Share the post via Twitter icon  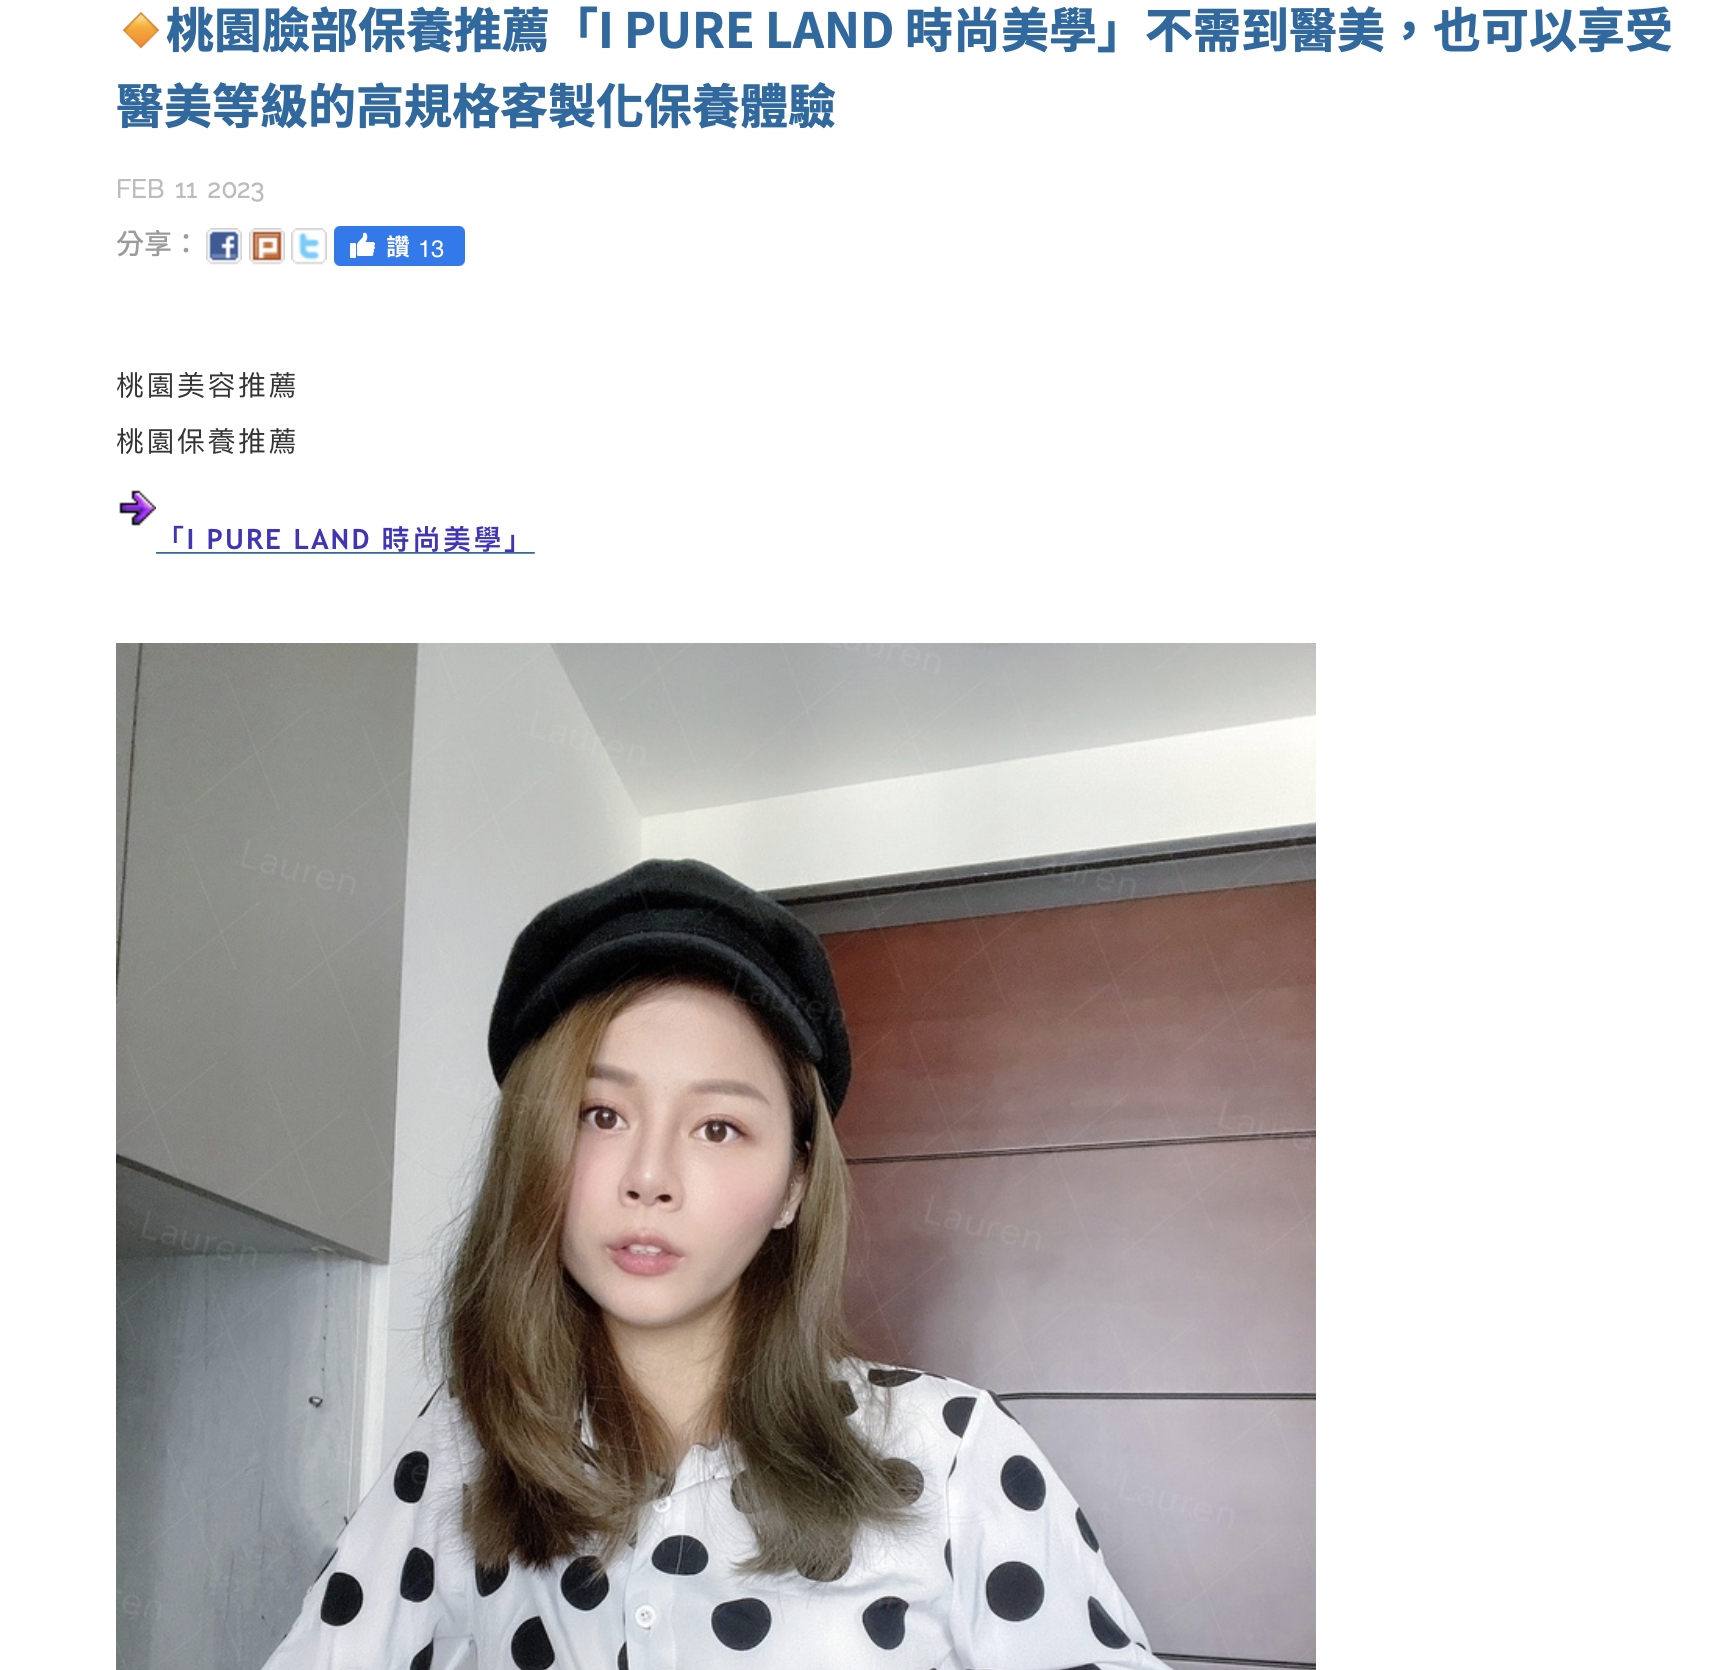[309, 246]
